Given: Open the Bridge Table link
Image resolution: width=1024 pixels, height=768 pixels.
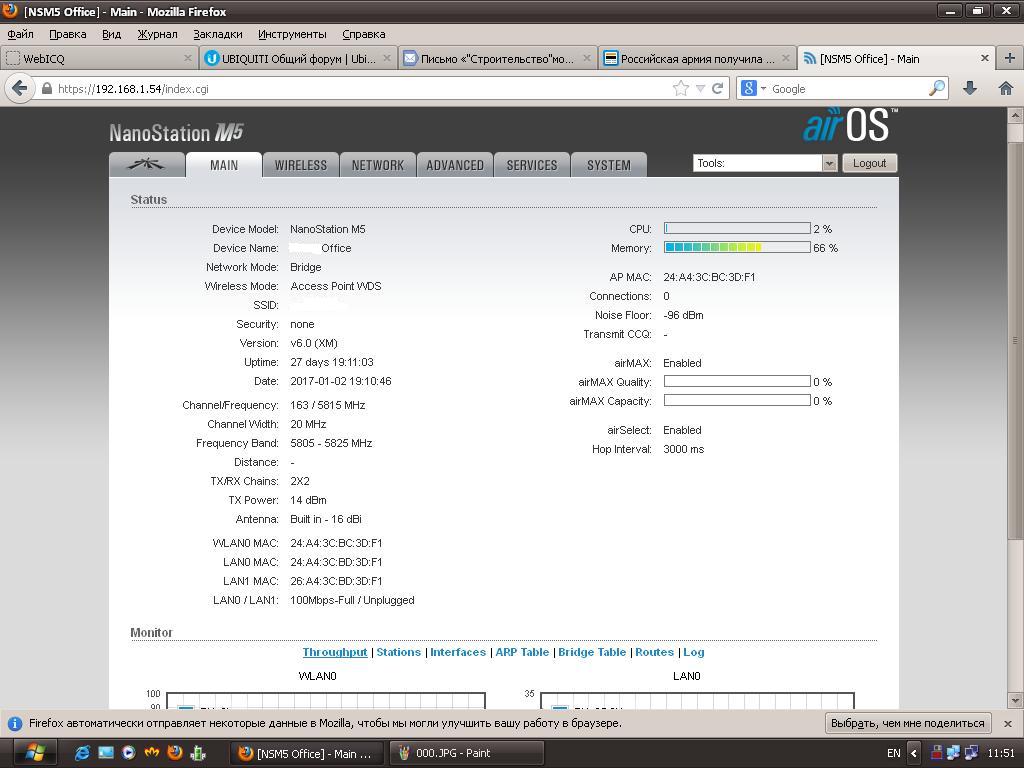Looking at the screenshot, I should coord(592,652).
